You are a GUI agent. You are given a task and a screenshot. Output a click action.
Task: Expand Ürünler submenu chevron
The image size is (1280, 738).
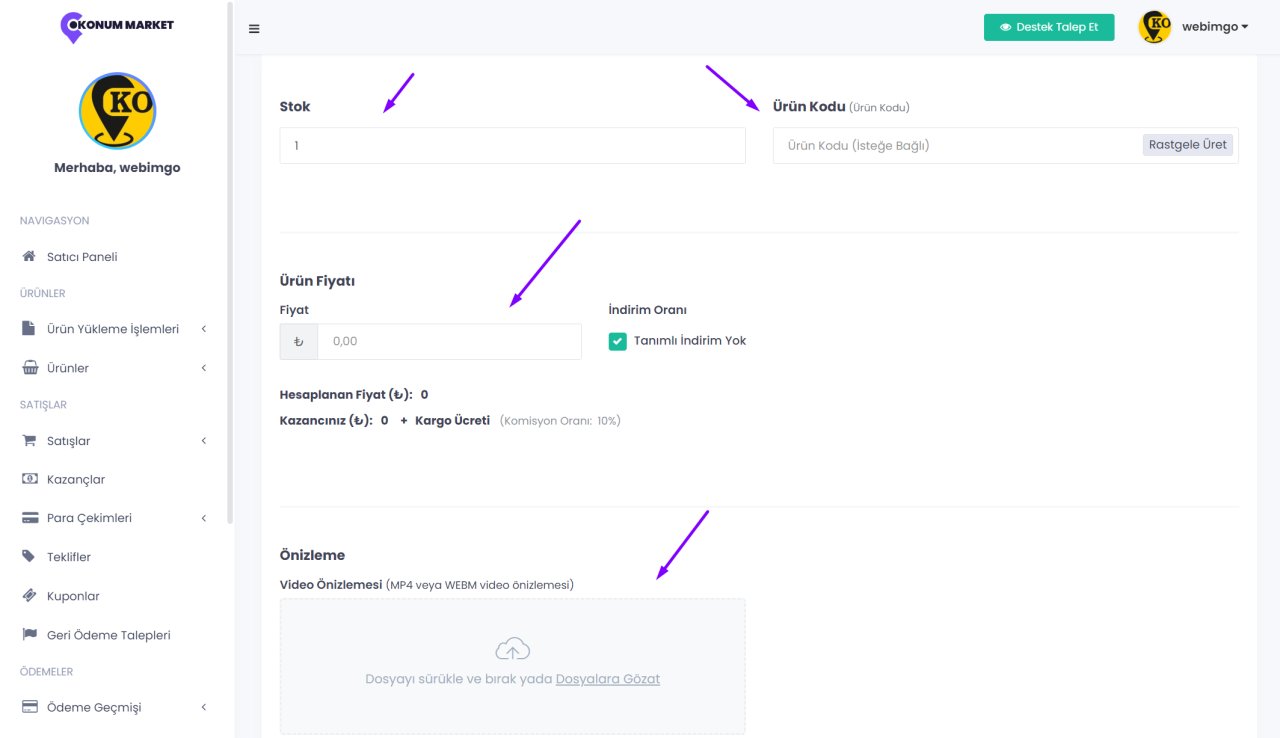(204, 368)
